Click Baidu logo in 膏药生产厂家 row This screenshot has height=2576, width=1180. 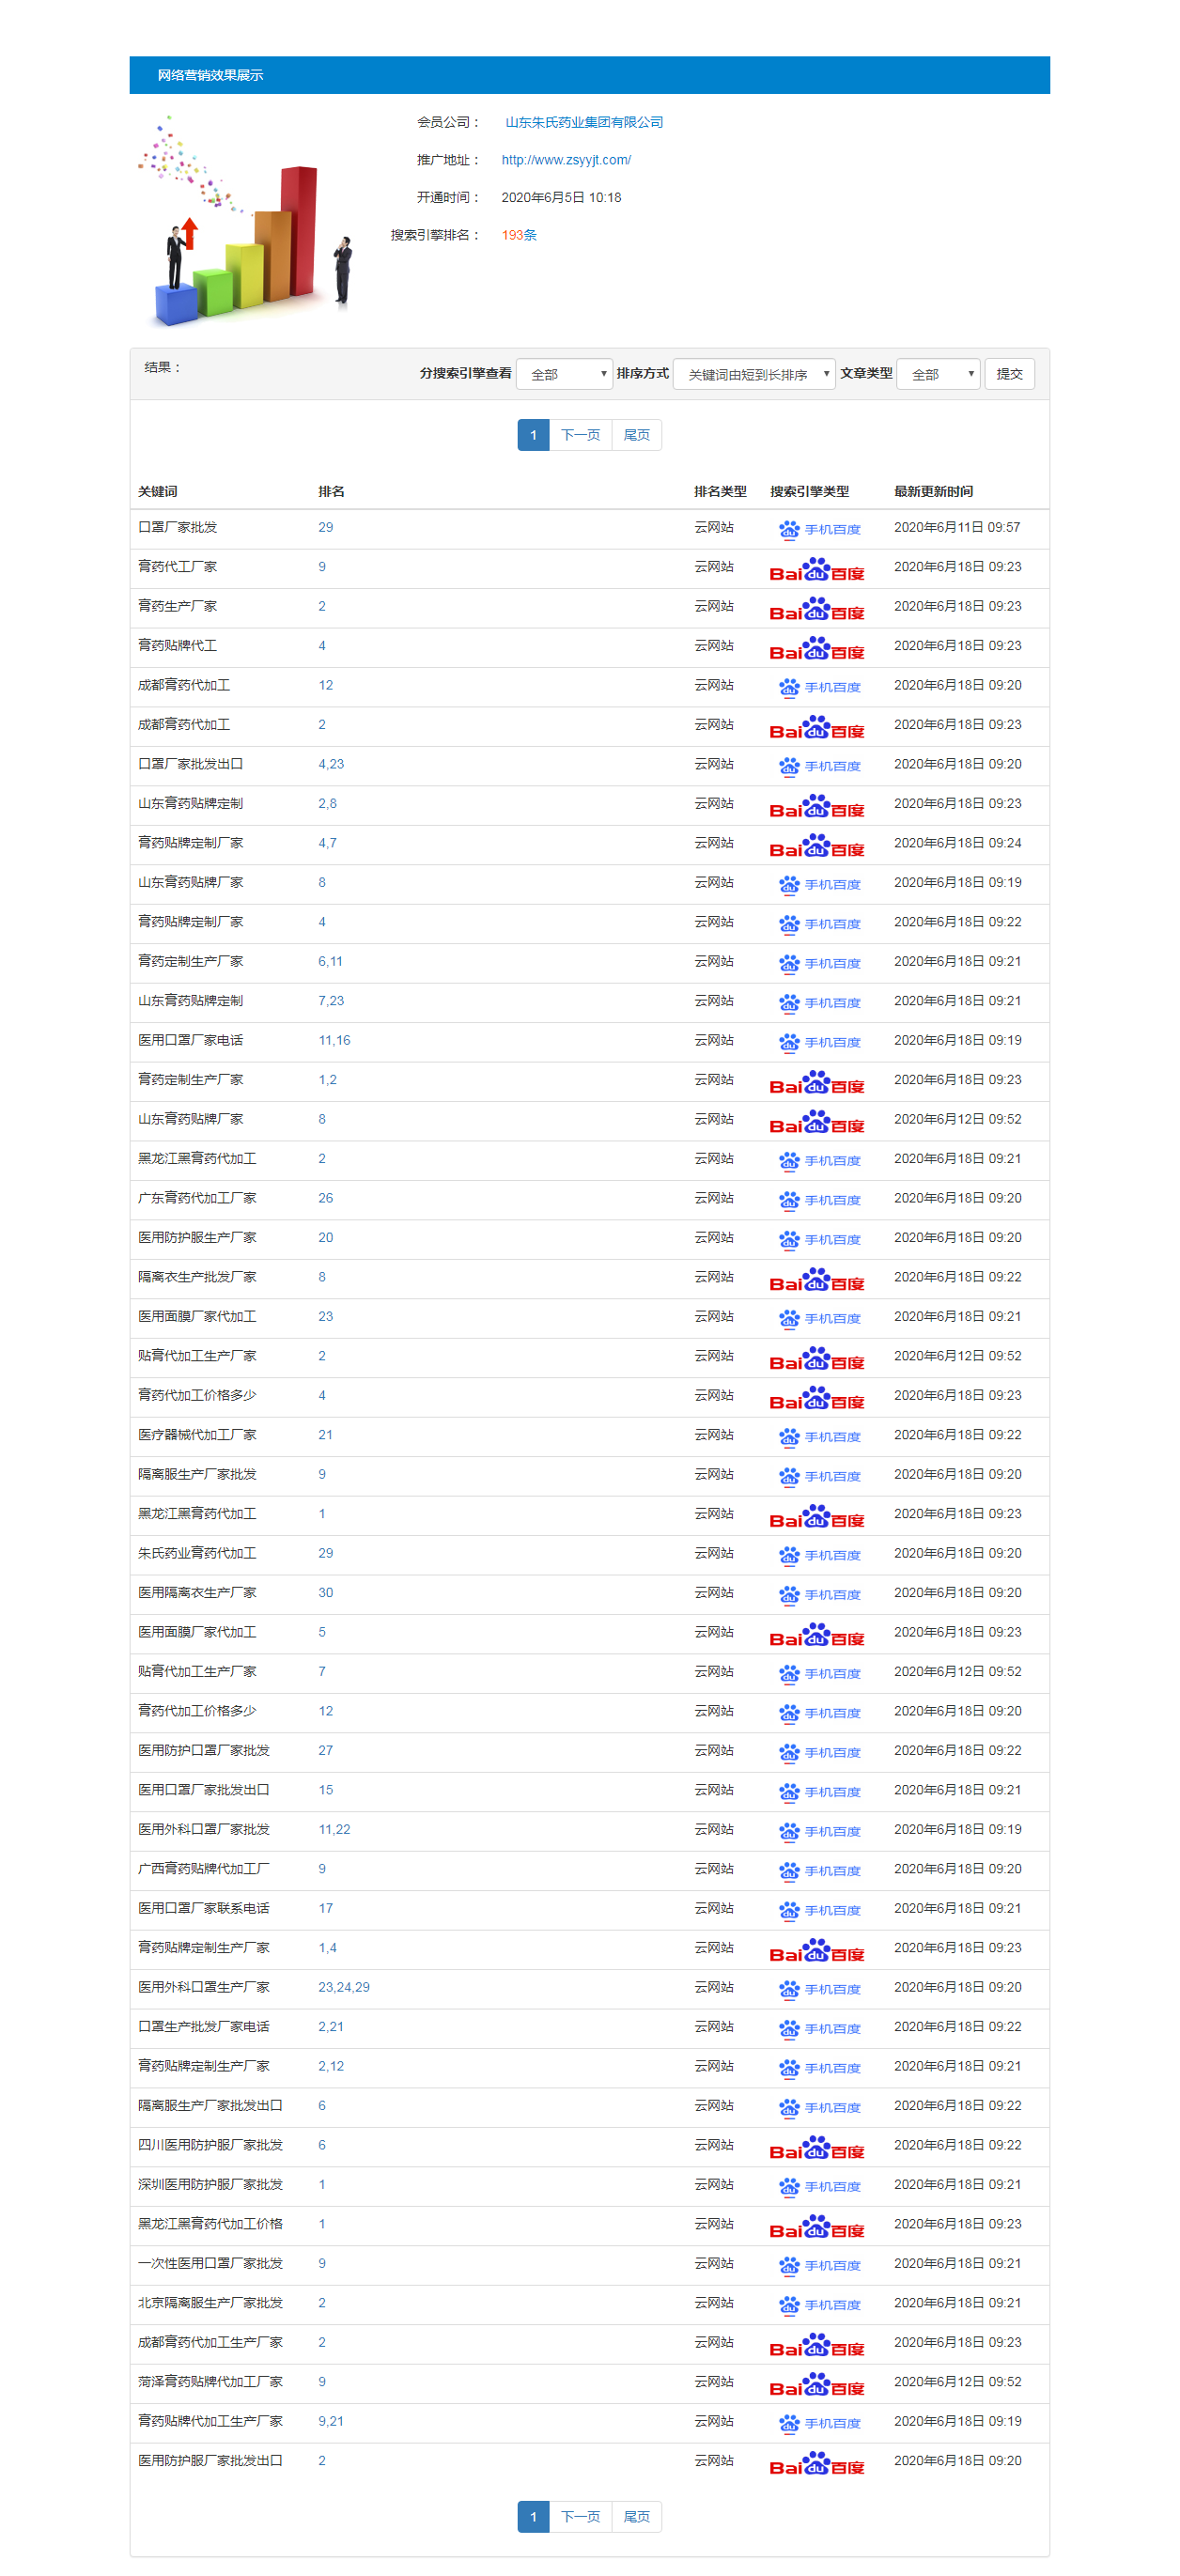pyautogui.click(x=816, y=609)
